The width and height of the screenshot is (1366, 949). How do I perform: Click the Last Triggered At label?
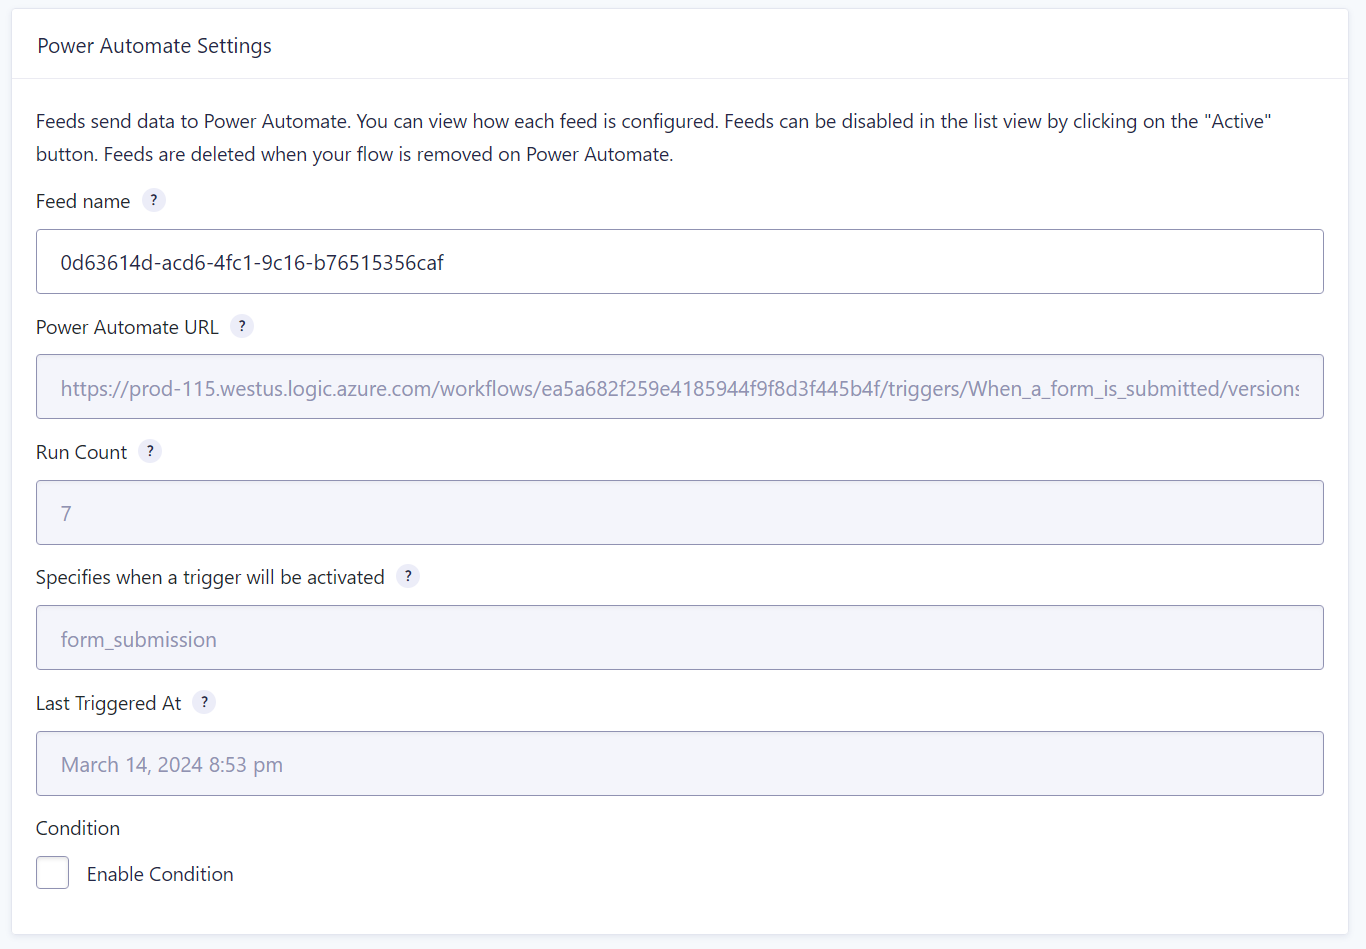(x=108, y=703)
